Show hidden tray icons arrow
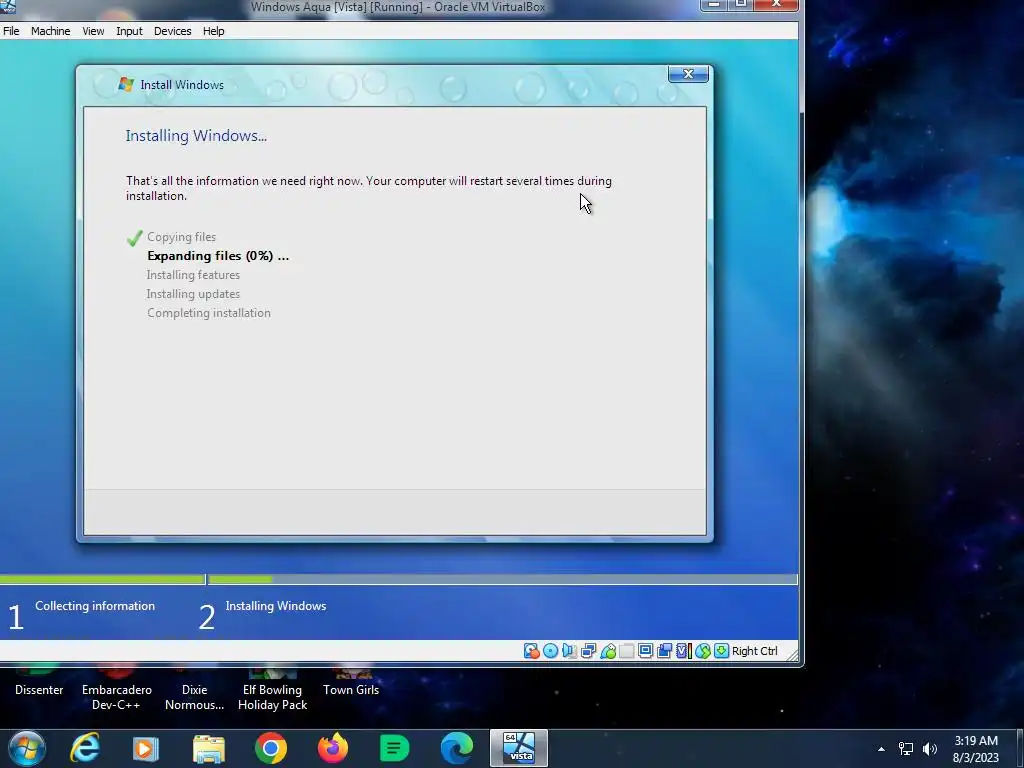Viewport: 1024px width, 768px height. [881, 749]
